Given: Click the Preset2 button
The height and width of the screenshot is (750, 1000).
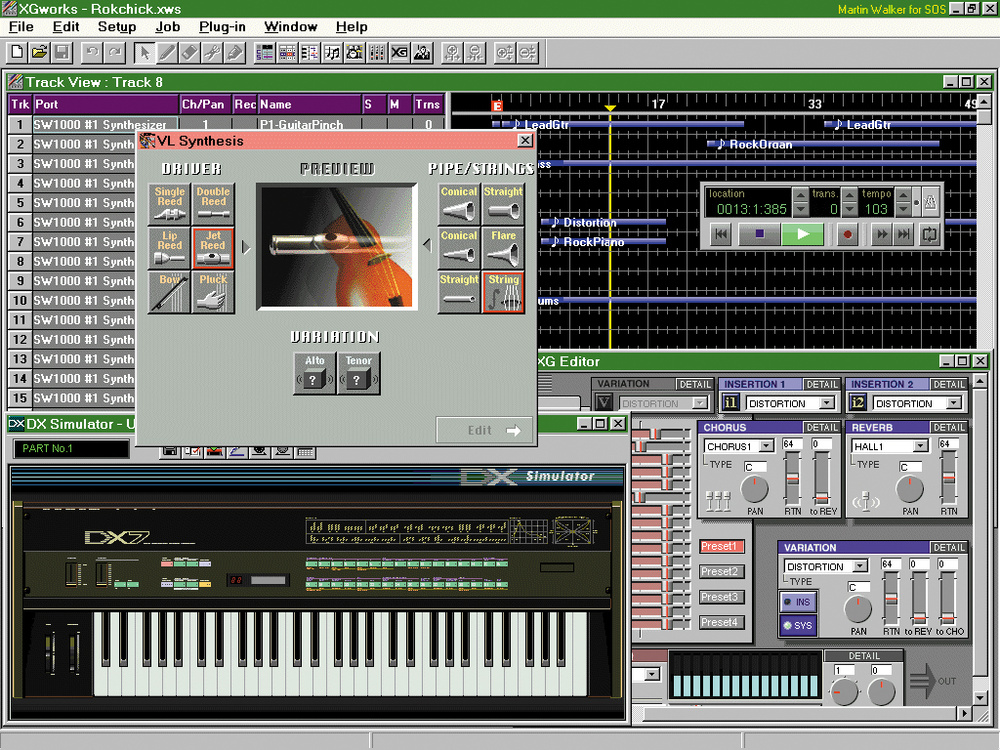Looking at the screenshot, I should (x=720, y=572).
